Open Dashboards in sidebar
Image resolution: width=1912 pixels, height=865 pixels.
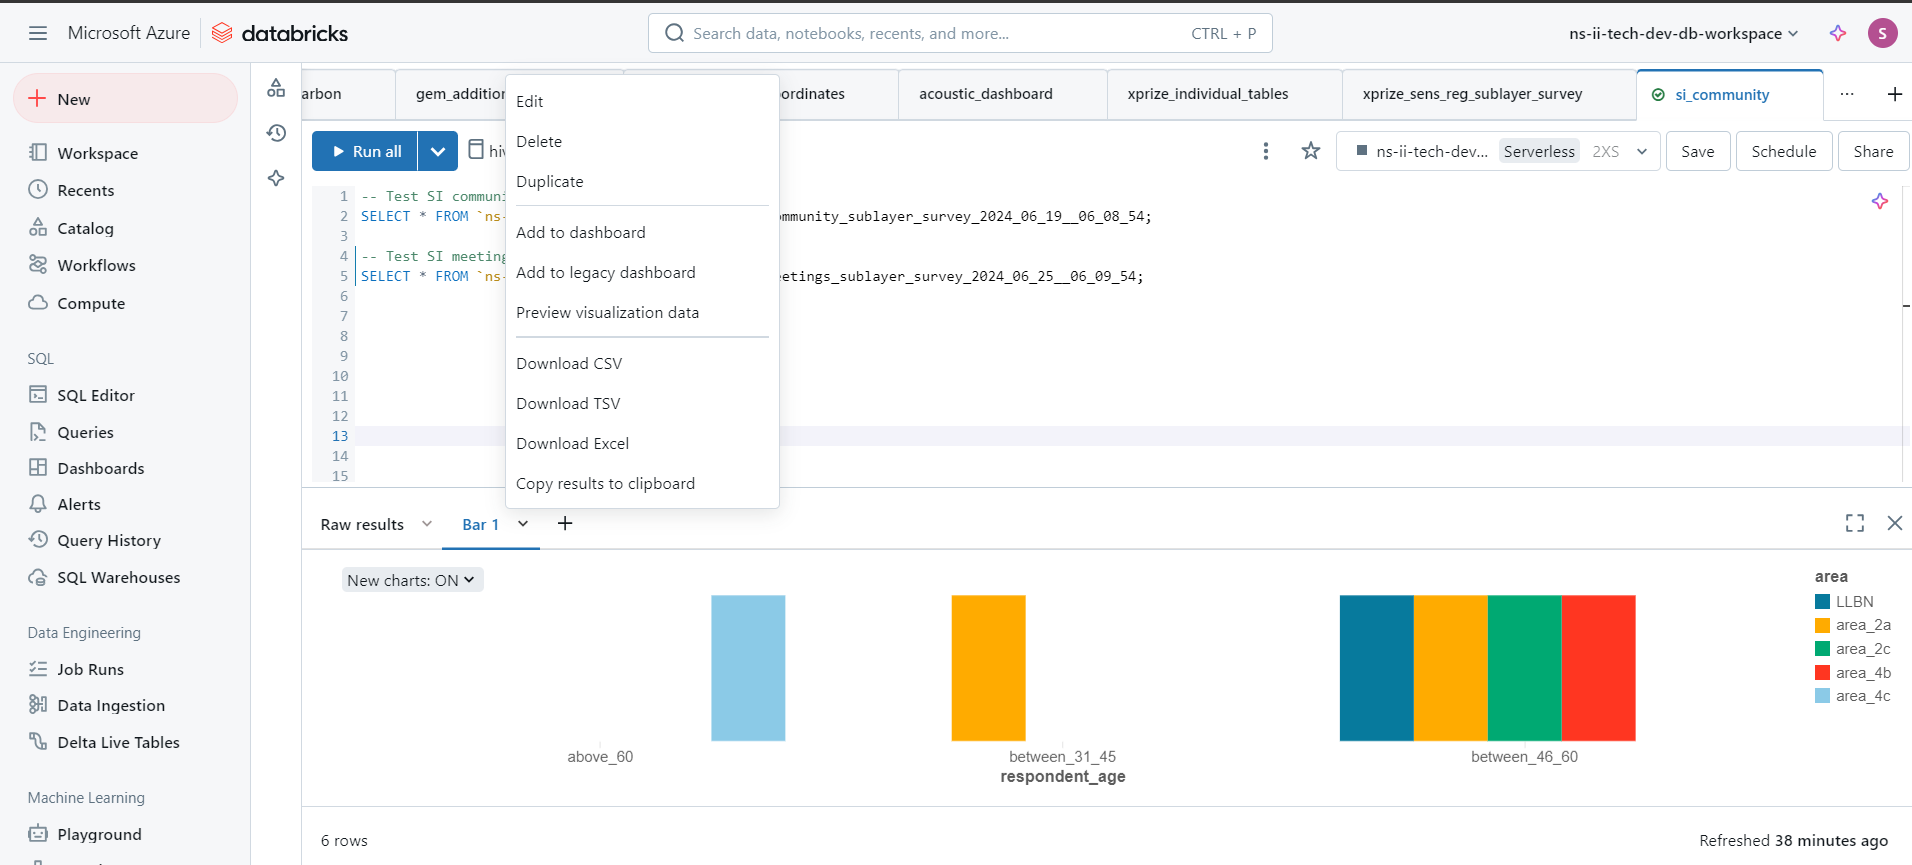click(101, 468)
